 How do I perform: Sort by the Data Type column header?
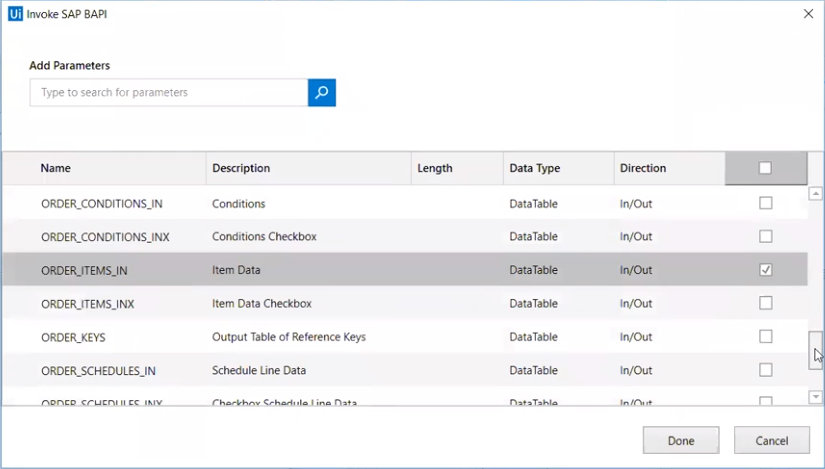point(559,168)
